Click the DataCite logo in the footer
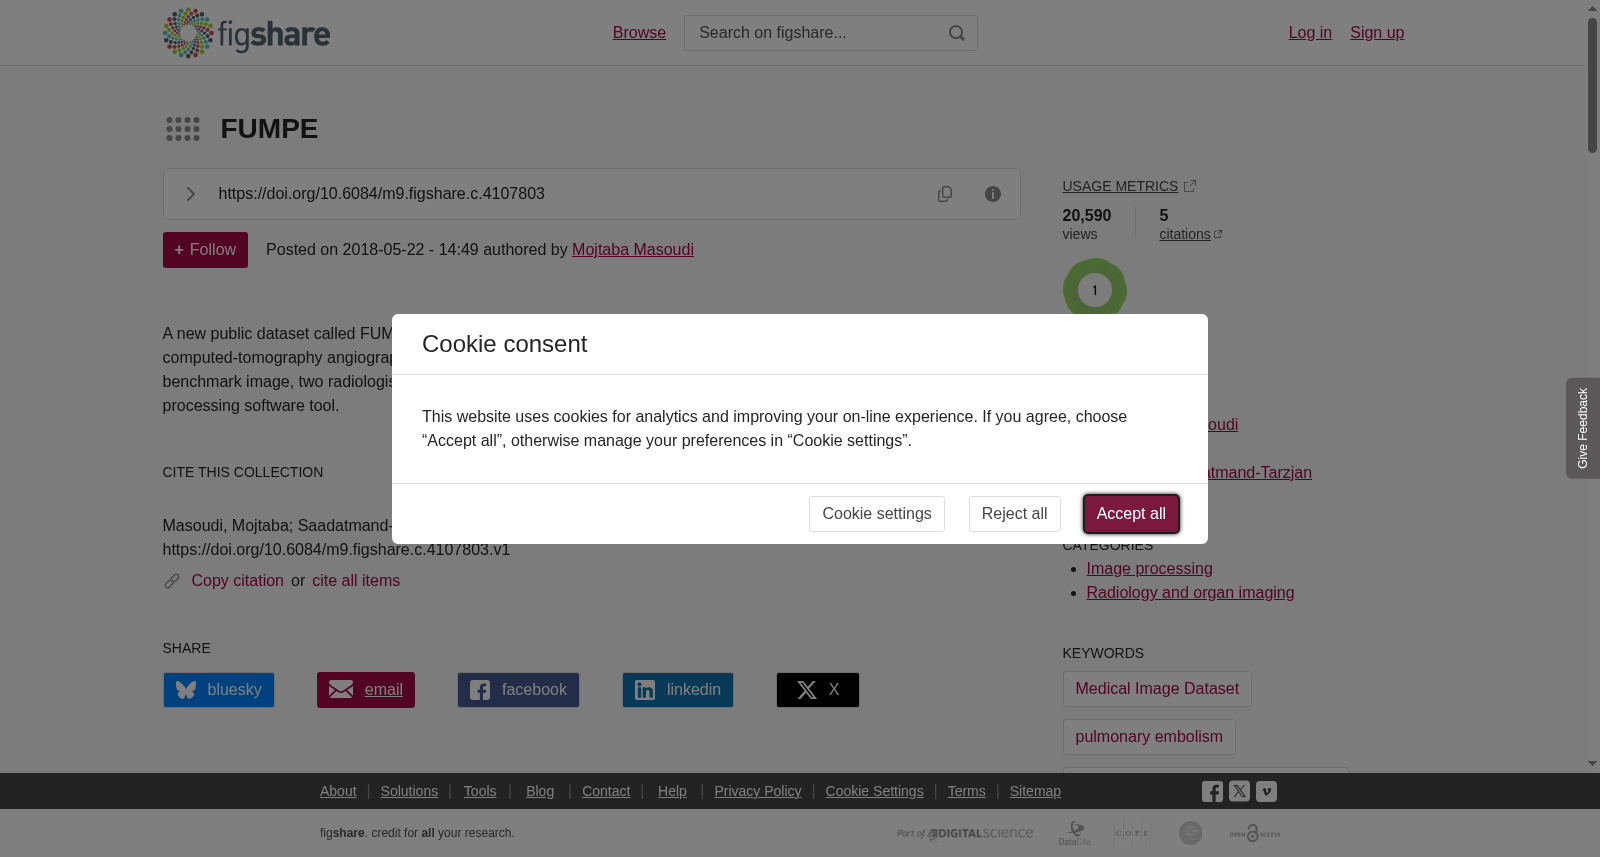 point(1075,833)
